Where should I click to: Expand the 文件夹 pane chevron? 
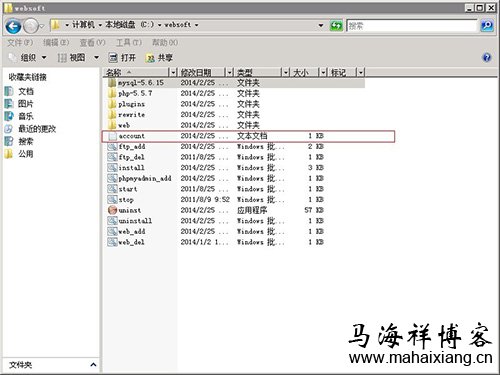tap(93, 365)
